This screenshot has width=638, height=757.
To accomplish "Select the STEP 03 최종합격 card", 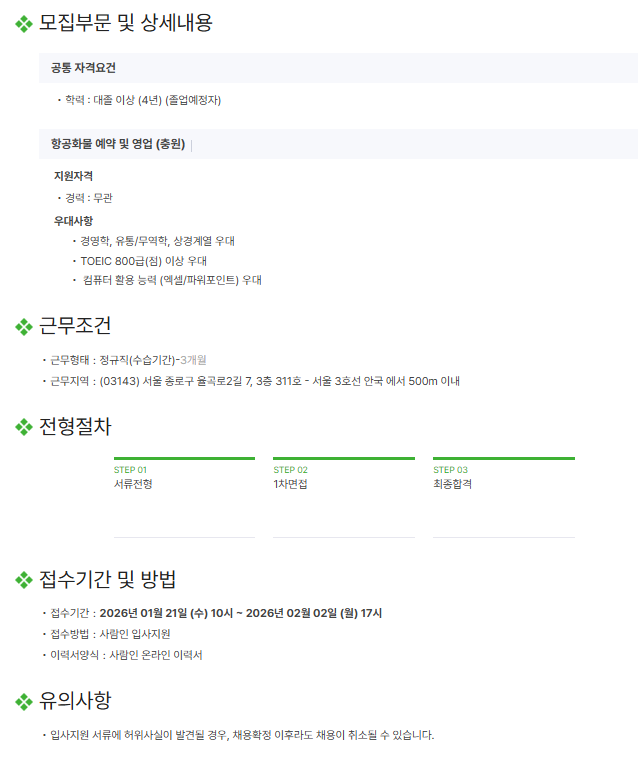I will (x=503, y=497).
